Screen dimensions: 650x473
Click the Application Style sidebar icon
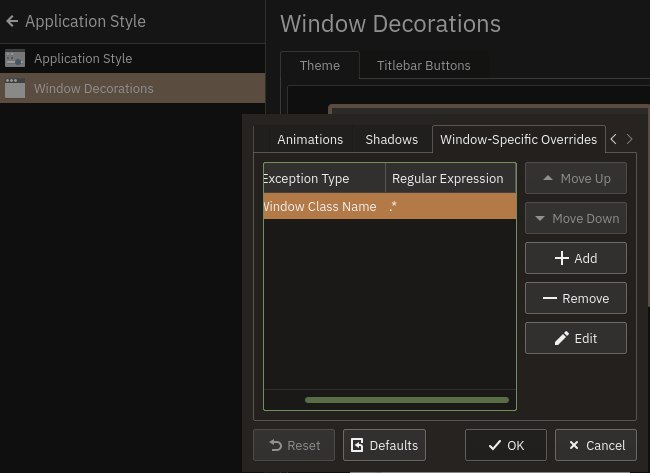(x=15, y=58)
